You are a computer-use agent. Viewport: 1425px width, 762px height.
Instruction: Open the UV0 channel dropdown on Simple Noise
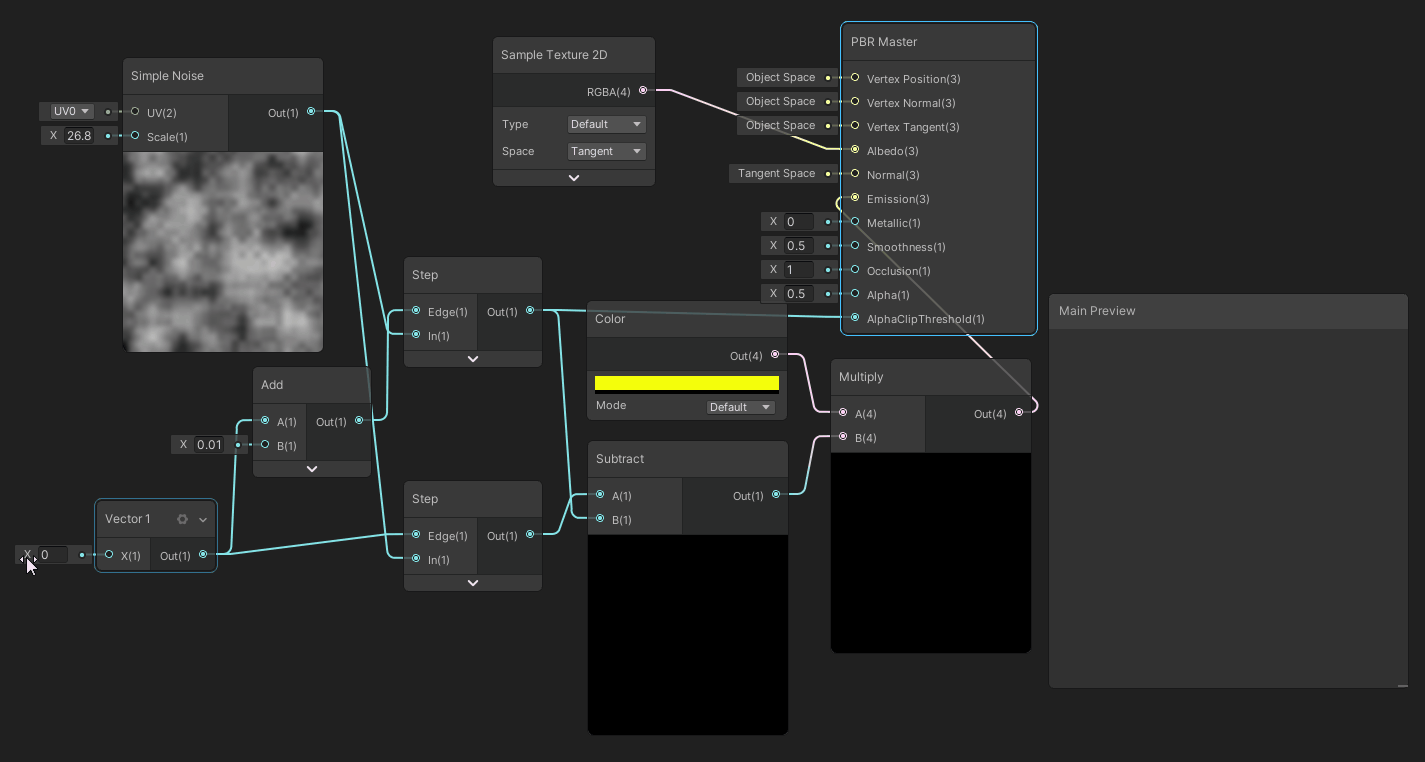(71, 111)
